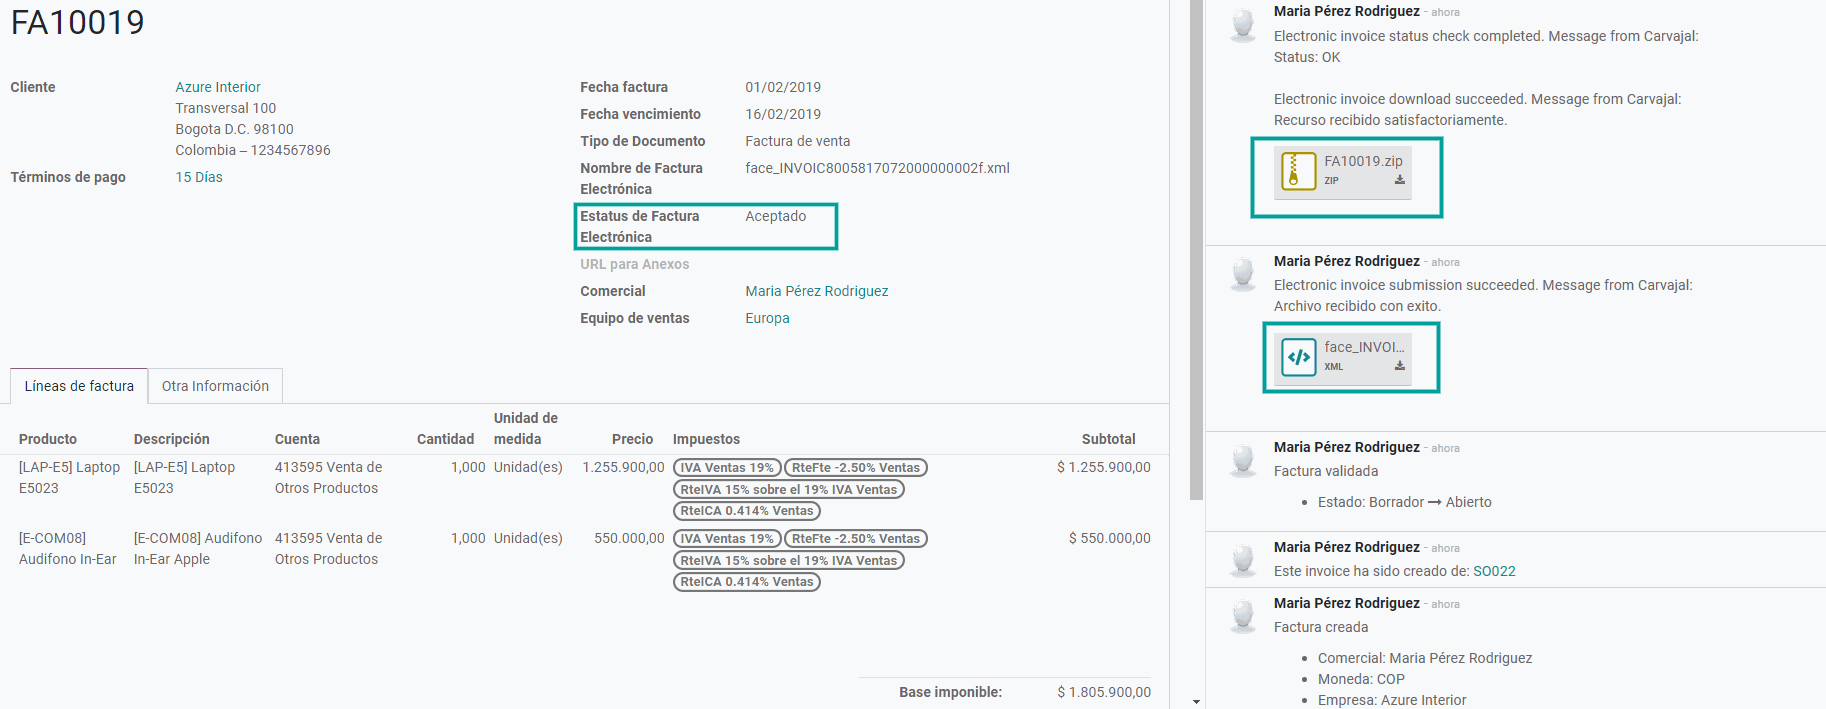
Task: Click RteFte -2.50% Ventas tag on Audifono line
Action: point(855,539)
